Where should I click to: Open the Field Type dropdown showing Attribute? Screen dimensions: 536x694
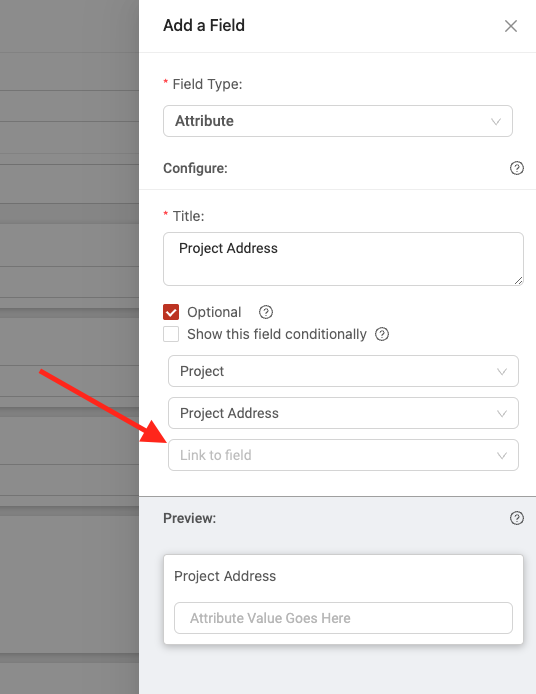338,121
